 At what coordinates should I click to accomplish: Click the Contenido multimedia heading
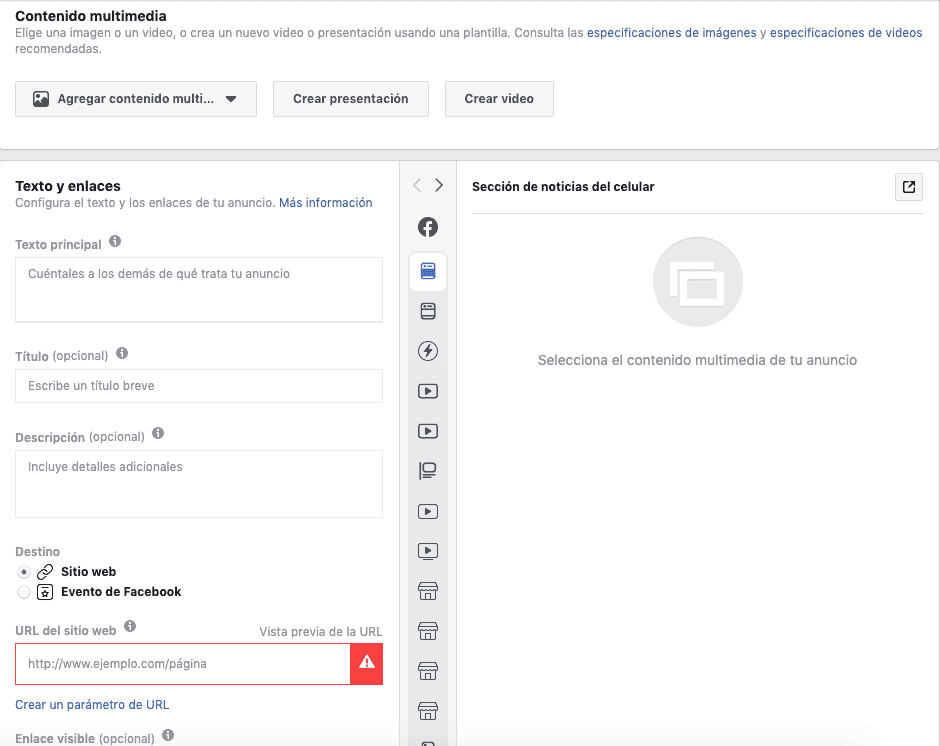(91, 16)
